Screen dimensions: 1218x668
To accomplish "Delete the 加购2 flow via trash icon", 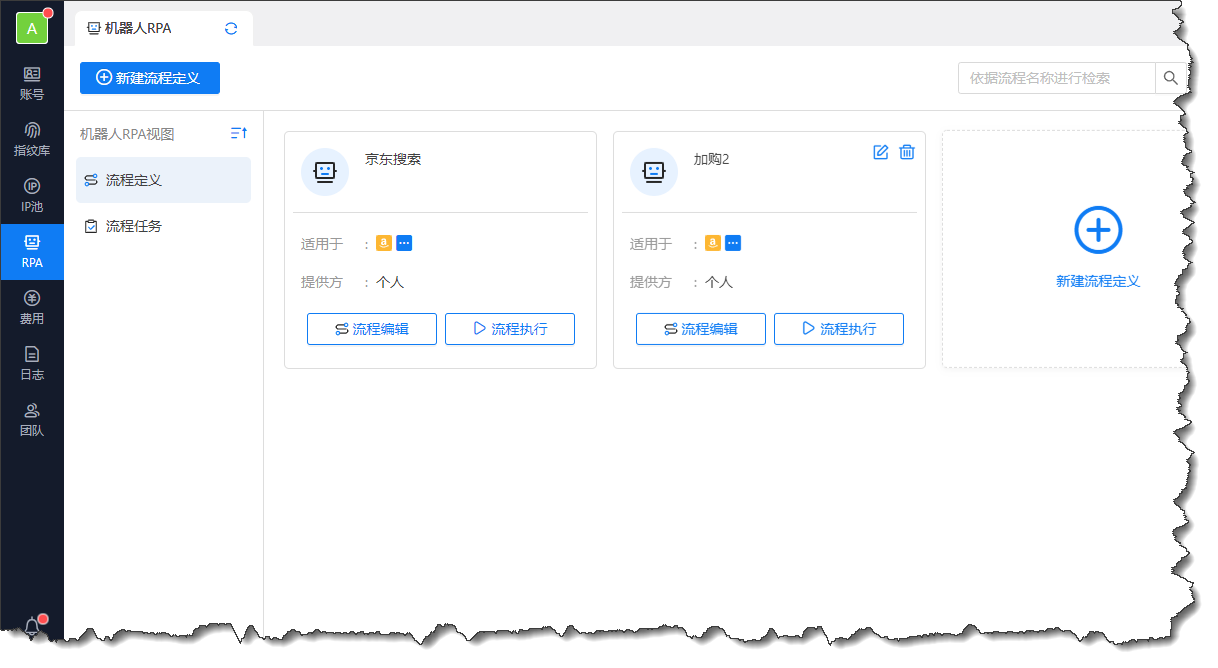I will (x=907, y=152).
